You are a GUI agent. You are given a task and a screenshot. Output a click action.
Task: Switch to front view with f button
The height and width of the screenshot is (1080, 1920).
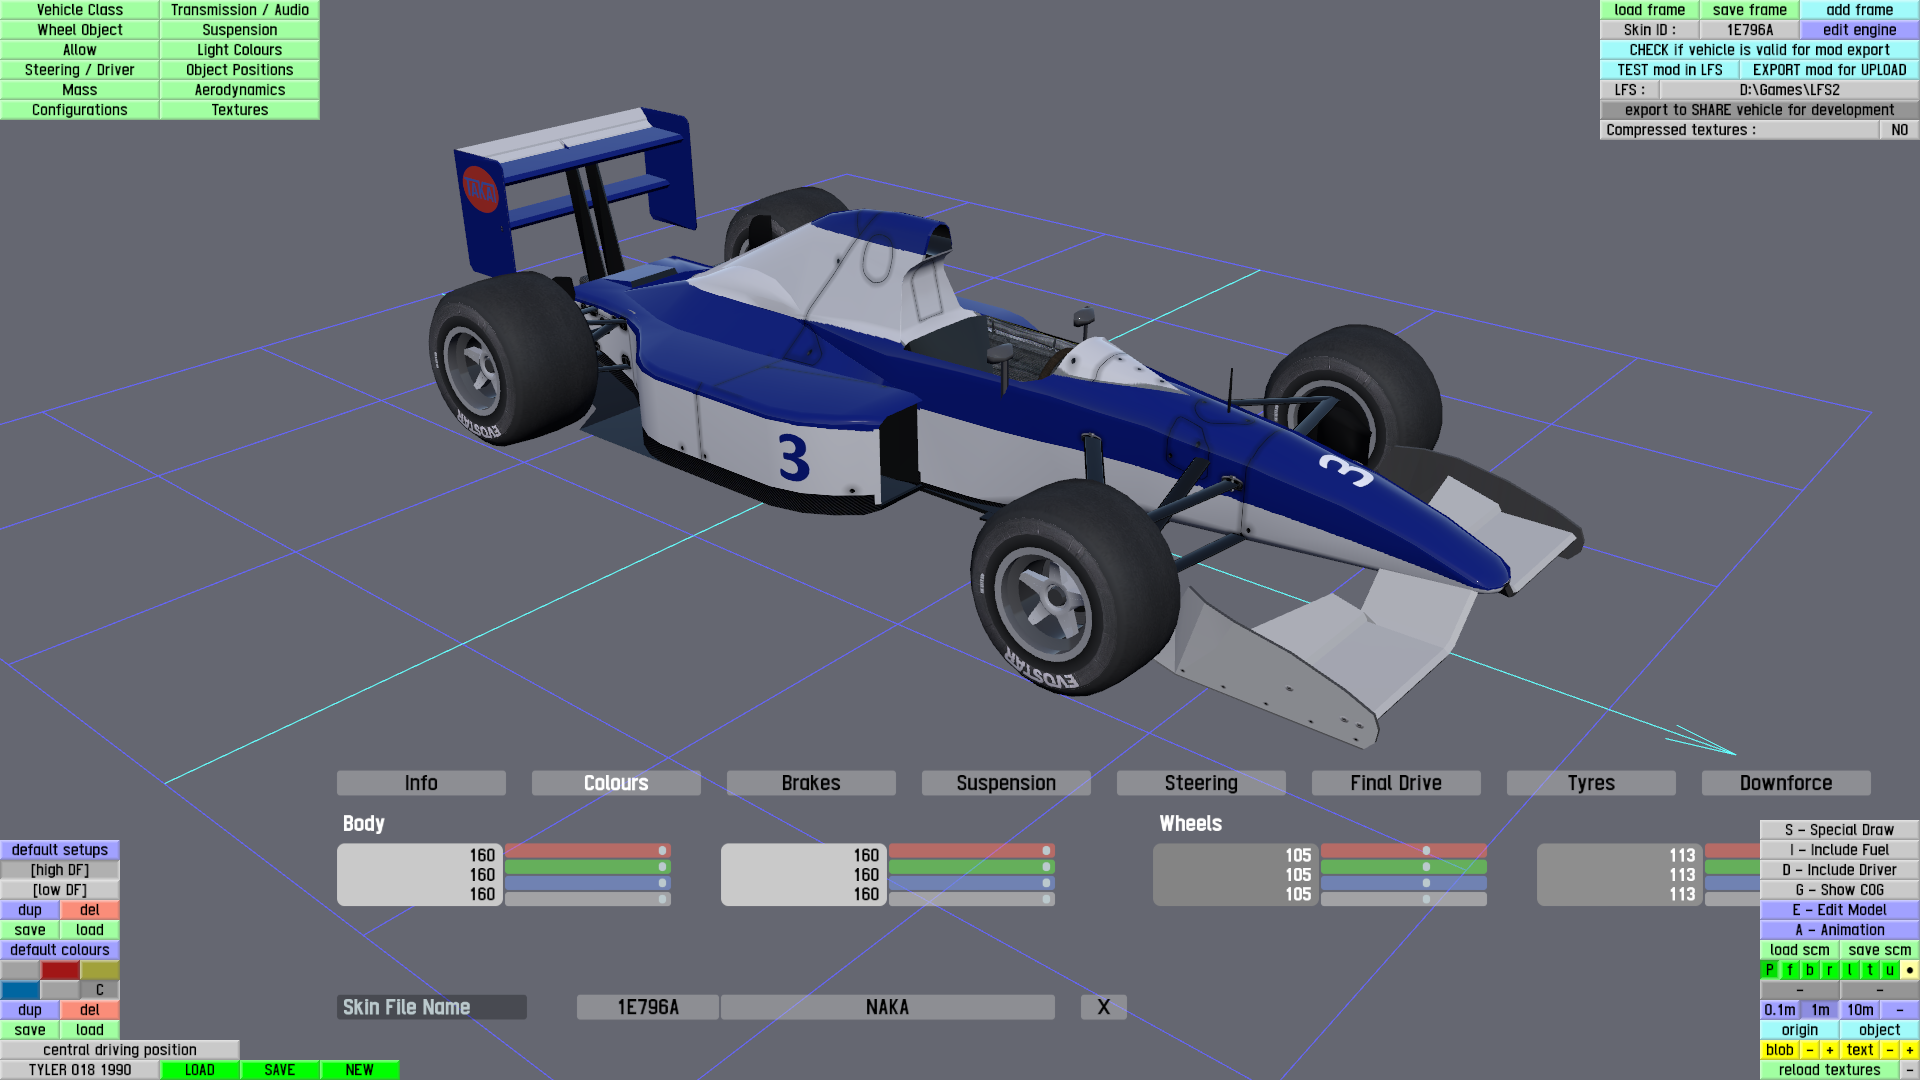(1790, 970)
